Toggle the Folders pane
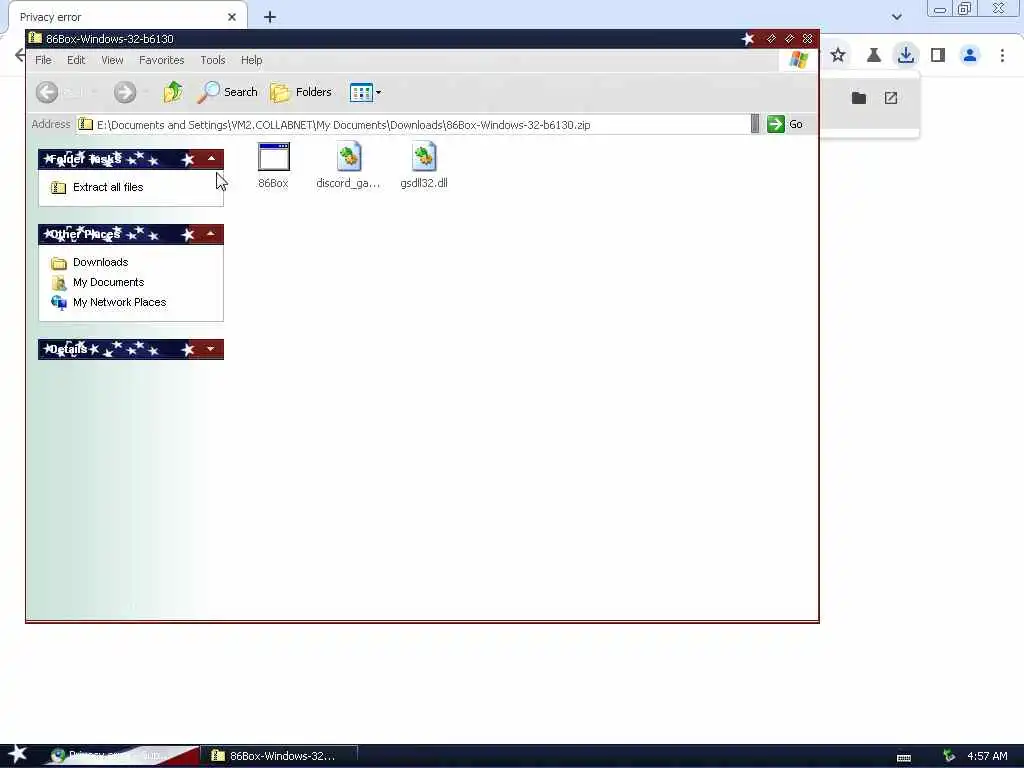Screen dimensions: 1024x768 [301, 92]
